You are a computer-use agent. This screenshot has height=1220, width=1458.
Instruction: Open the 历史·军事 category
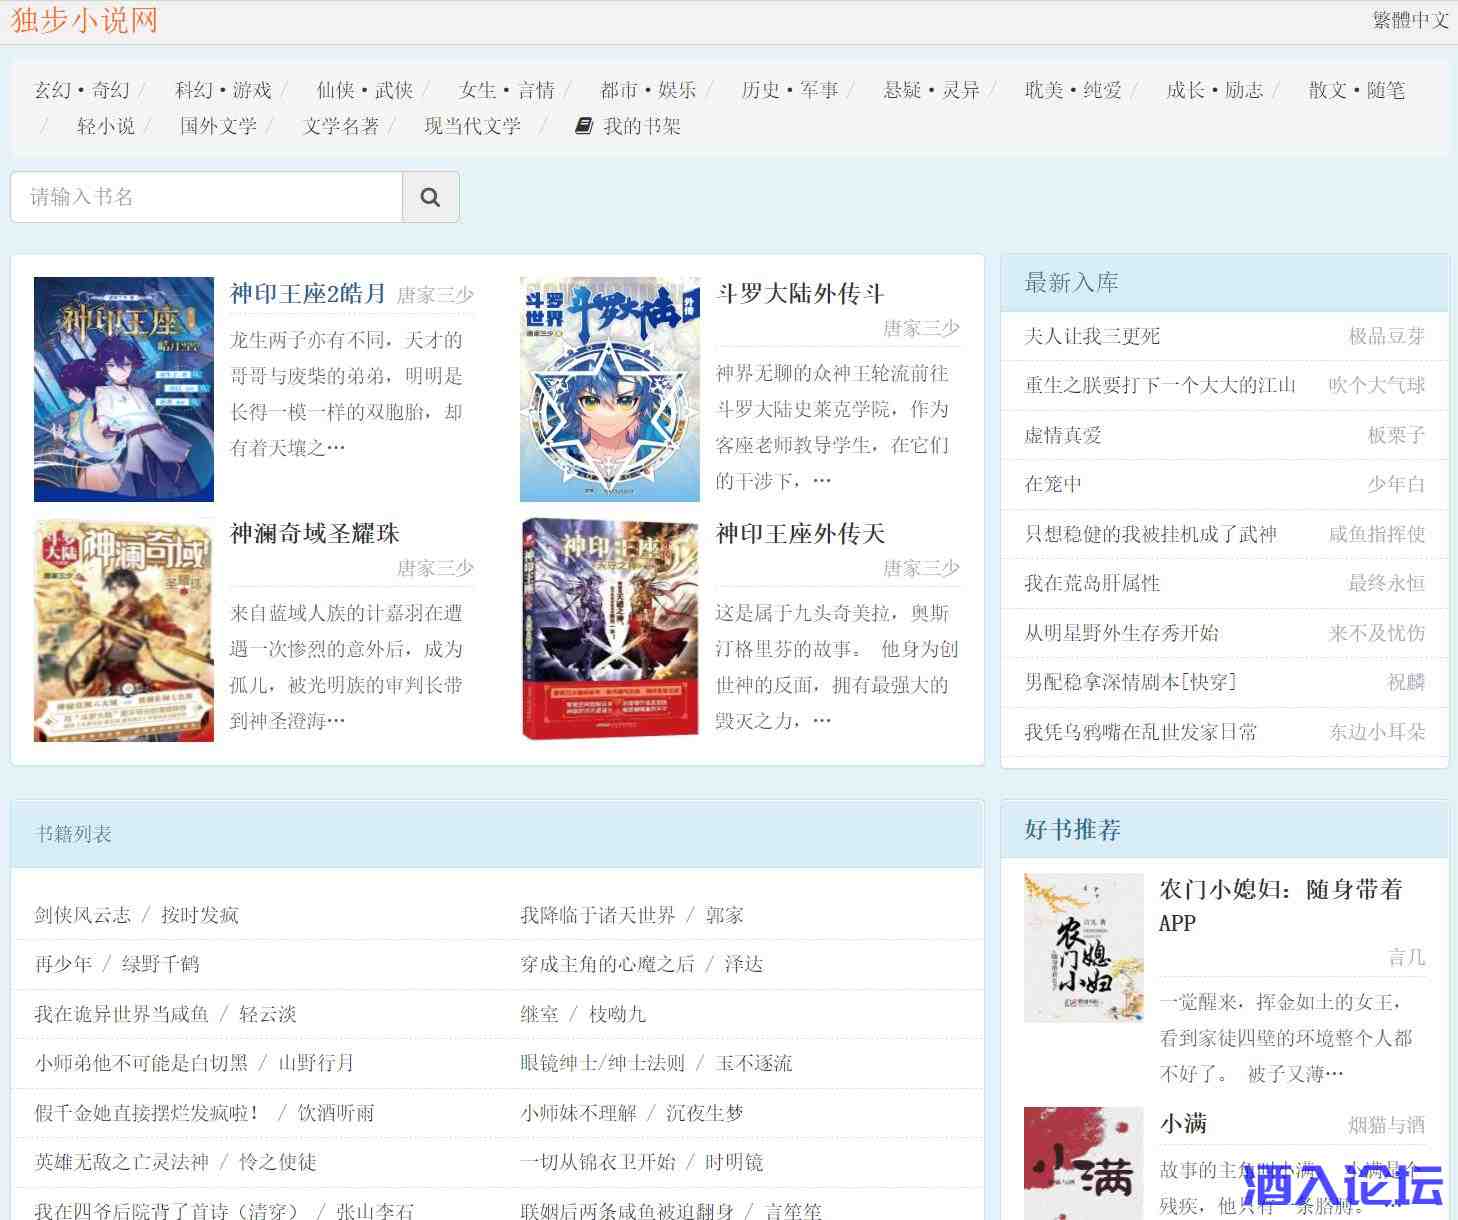[790, 90]
